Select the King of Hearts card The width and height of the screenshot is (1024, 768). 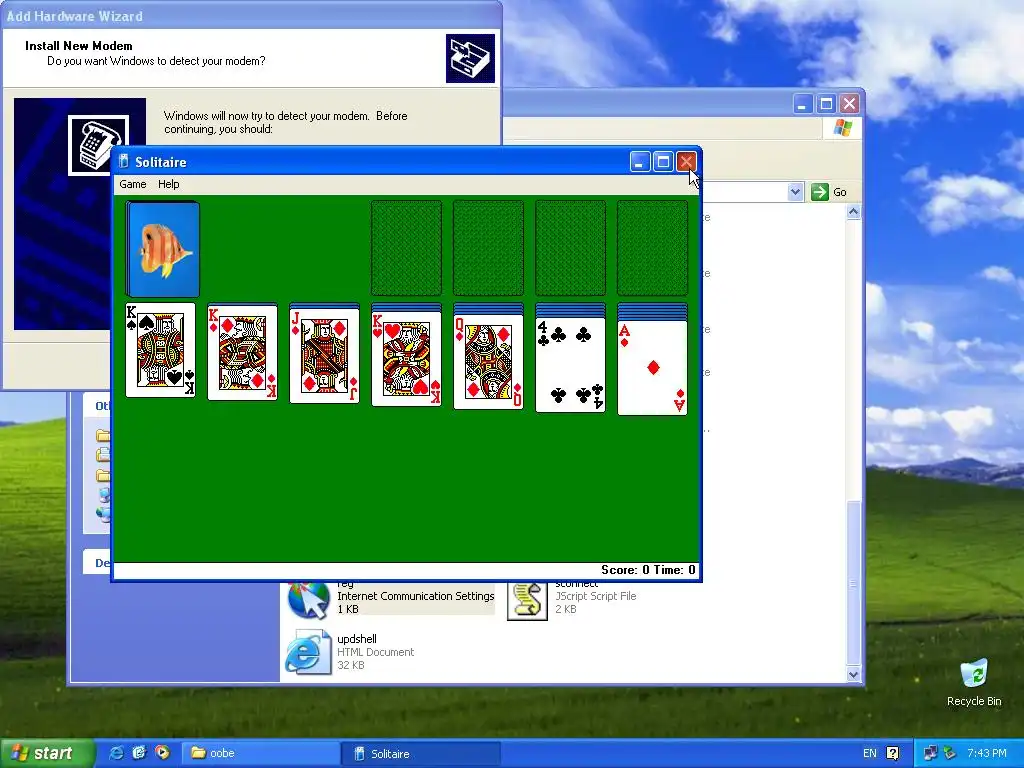tap(406, 359)
